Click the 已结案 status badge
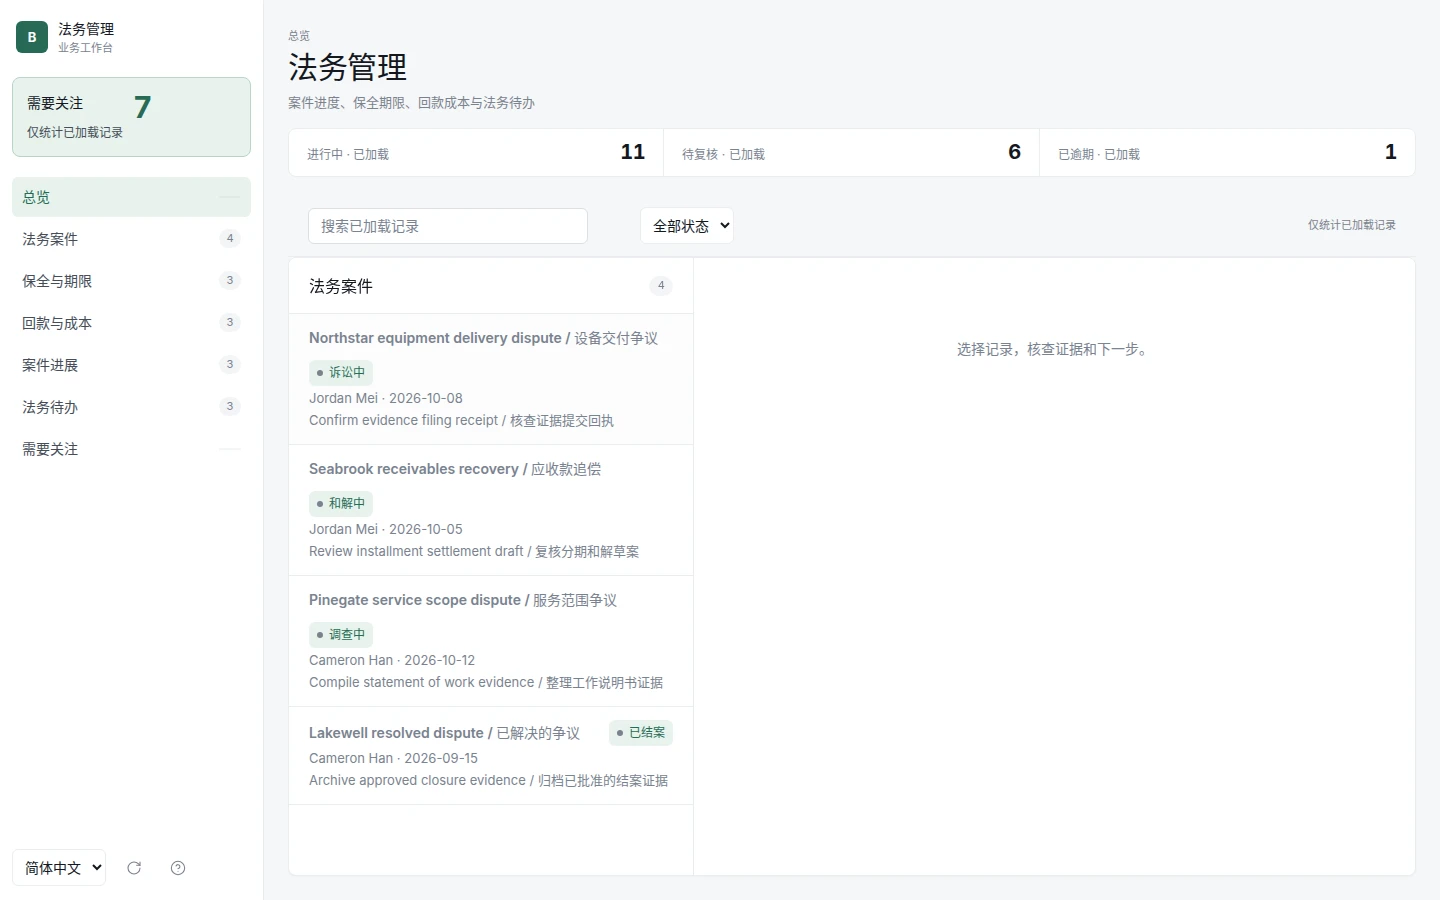1440x900 pixels. click(641, 733)
